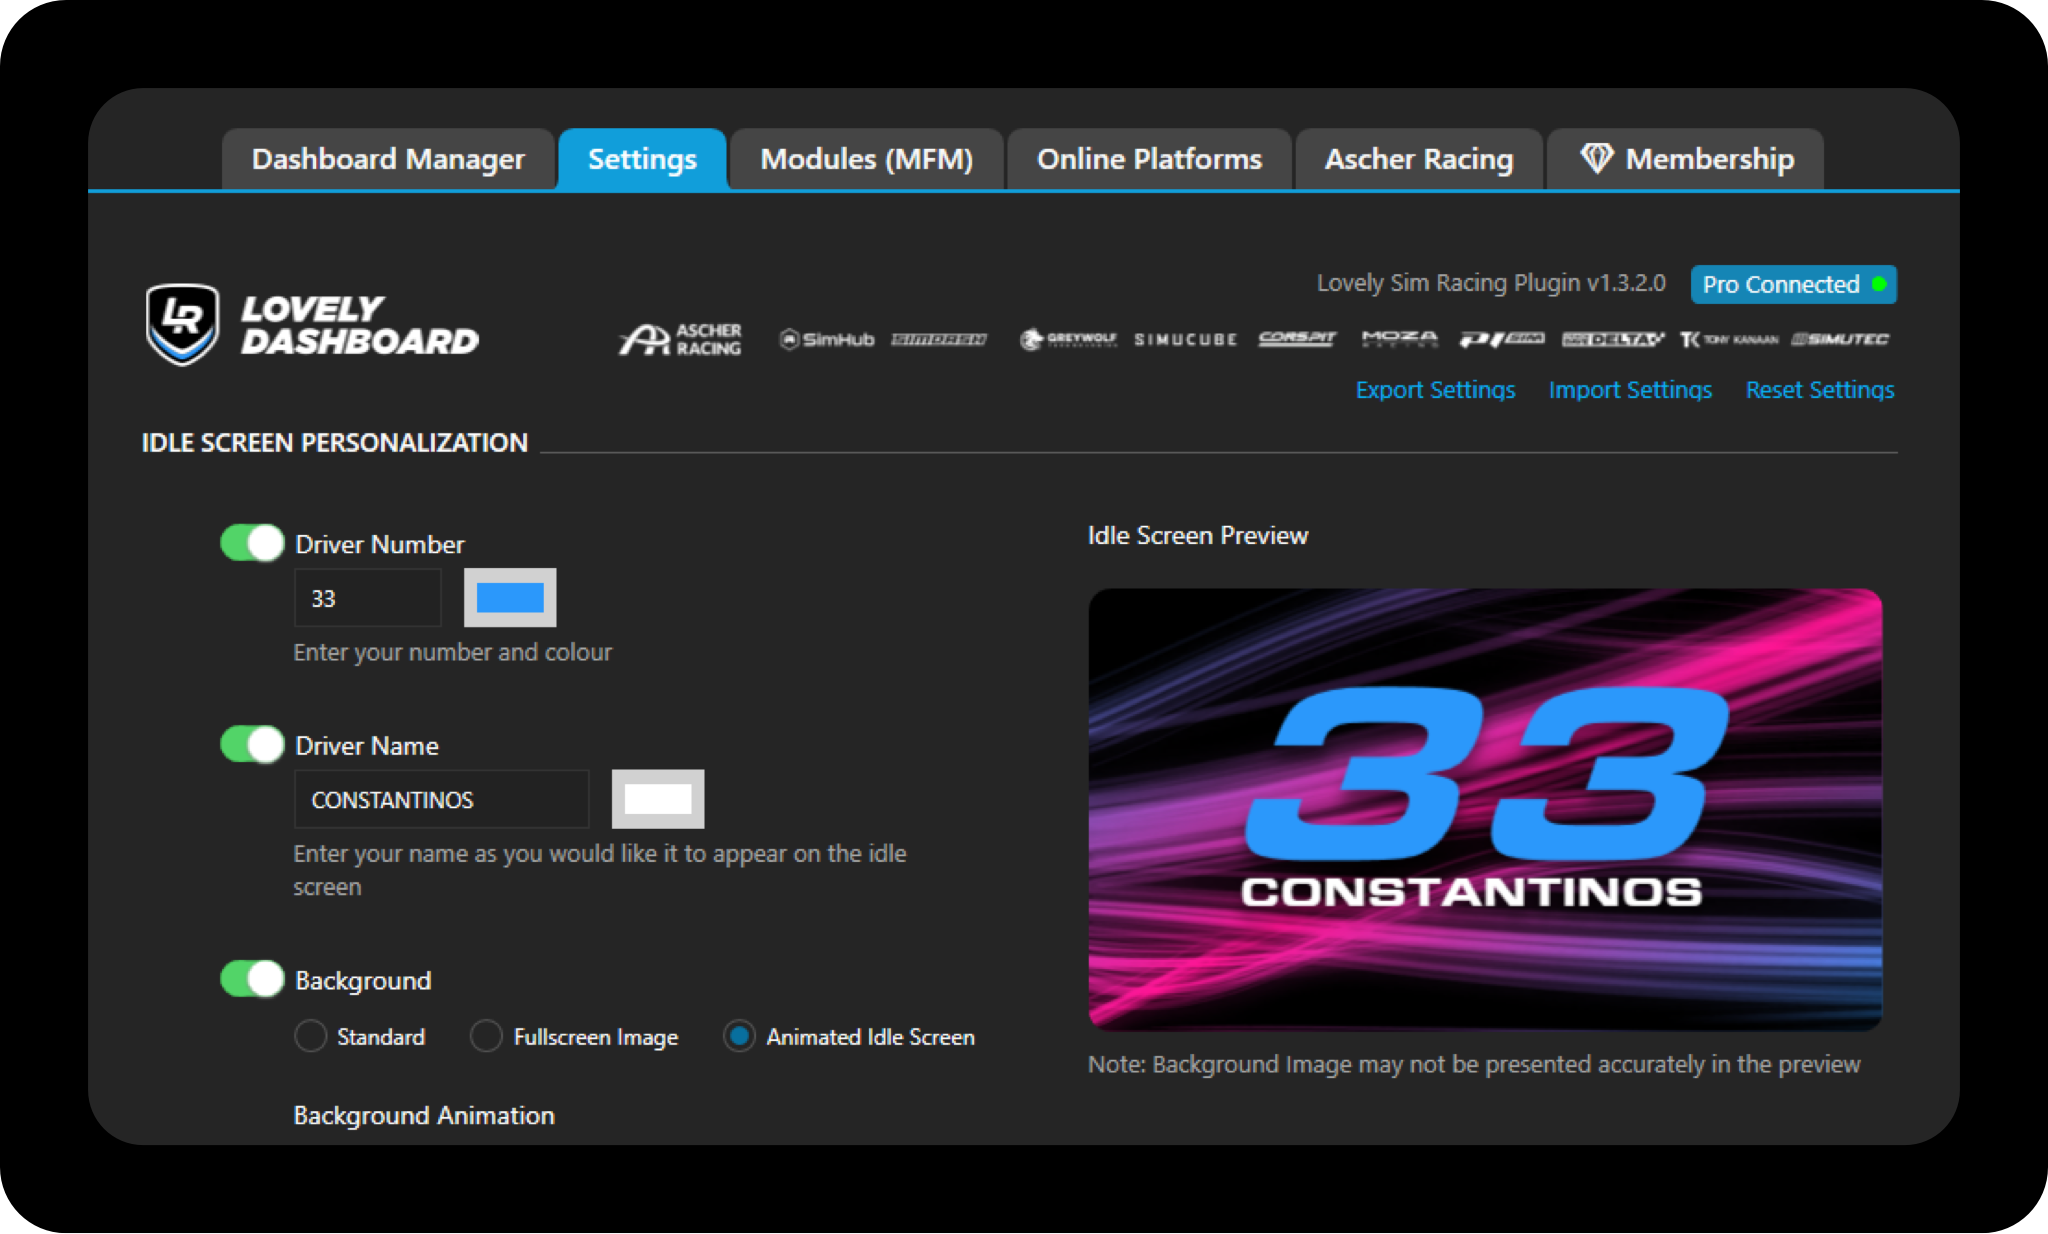Click the SimHub logo
This screenshot has width=2048, height=1234.
tap(827, 340)
